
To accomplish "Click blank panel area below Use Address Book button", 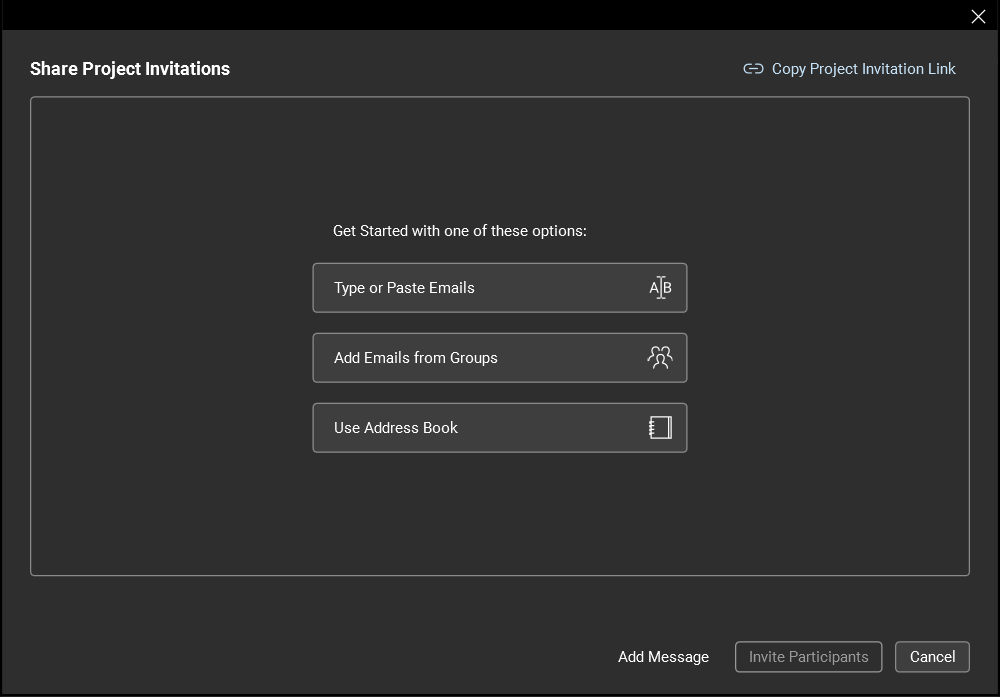I will point(500,515).
